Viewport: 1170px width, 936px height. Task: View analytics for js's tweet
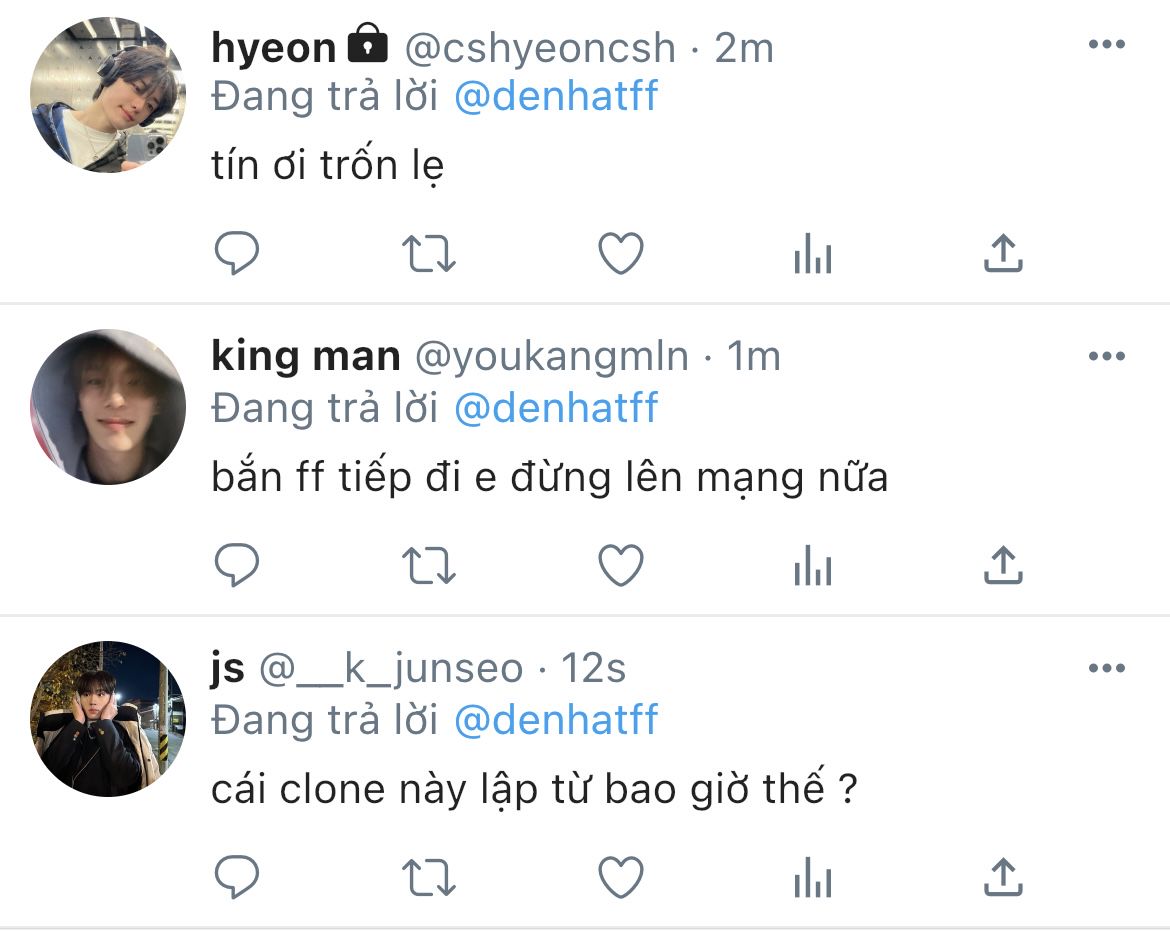click(x=812, y=880)
